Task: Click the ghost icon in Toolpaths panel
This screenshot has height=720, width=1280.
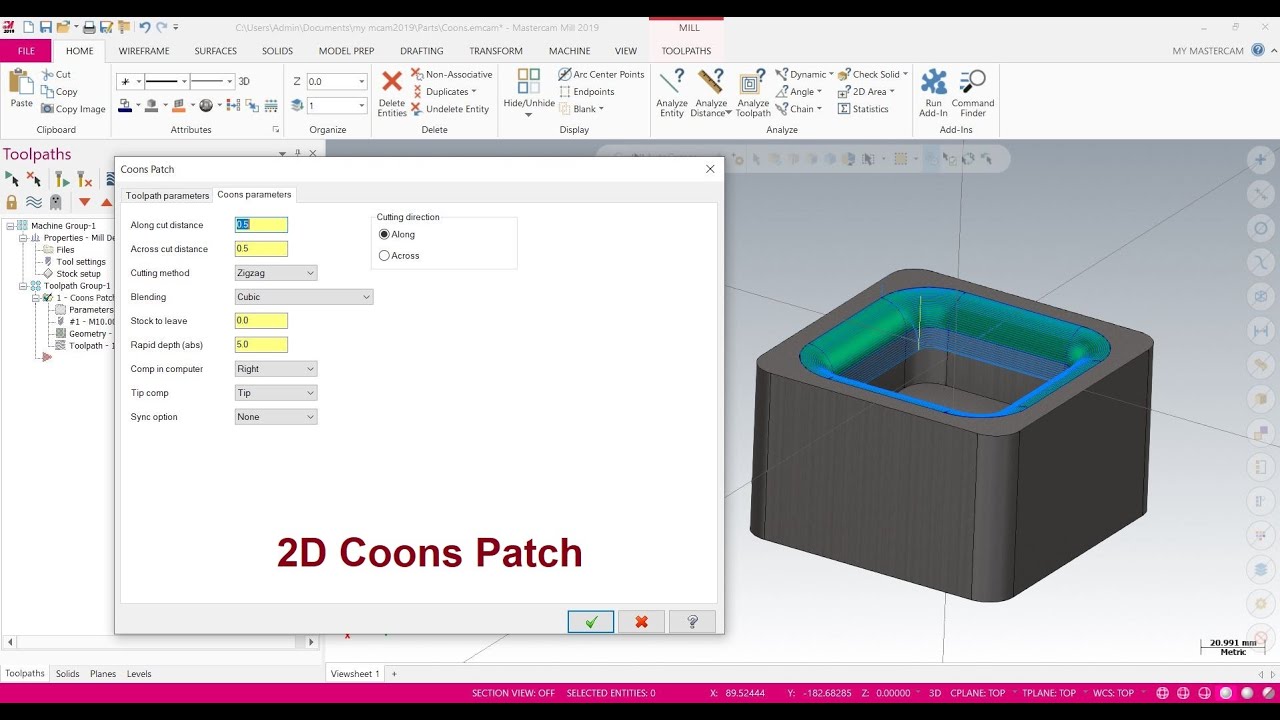Action: [55, 202]
